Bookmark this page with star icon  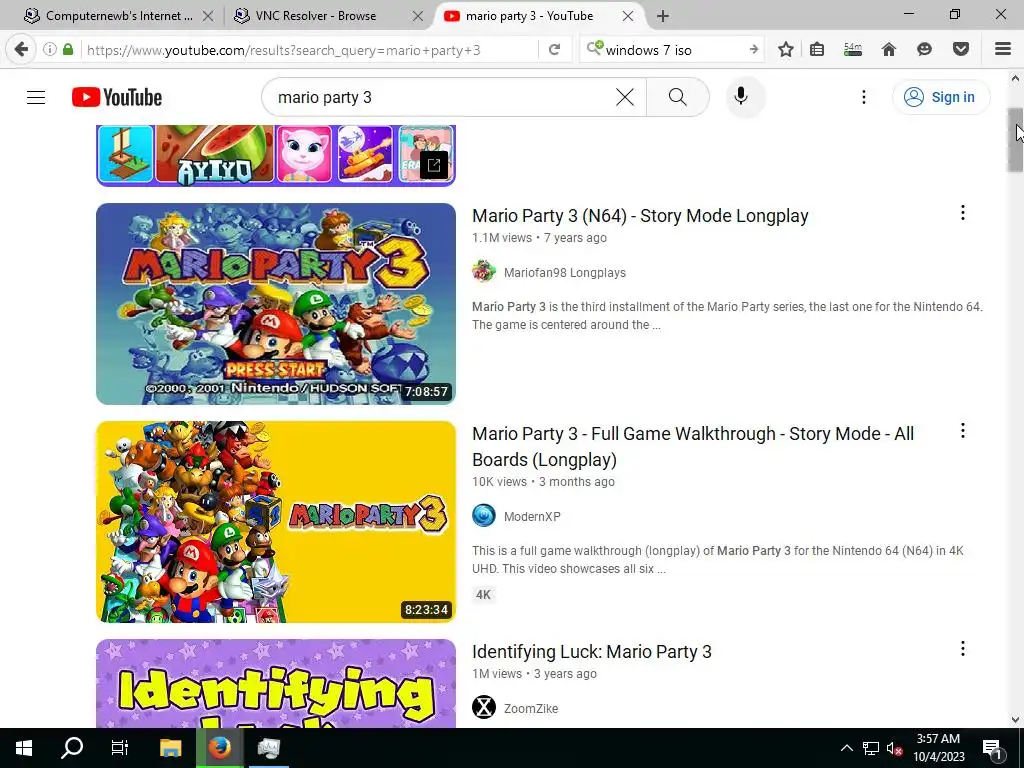click(786, 49)
